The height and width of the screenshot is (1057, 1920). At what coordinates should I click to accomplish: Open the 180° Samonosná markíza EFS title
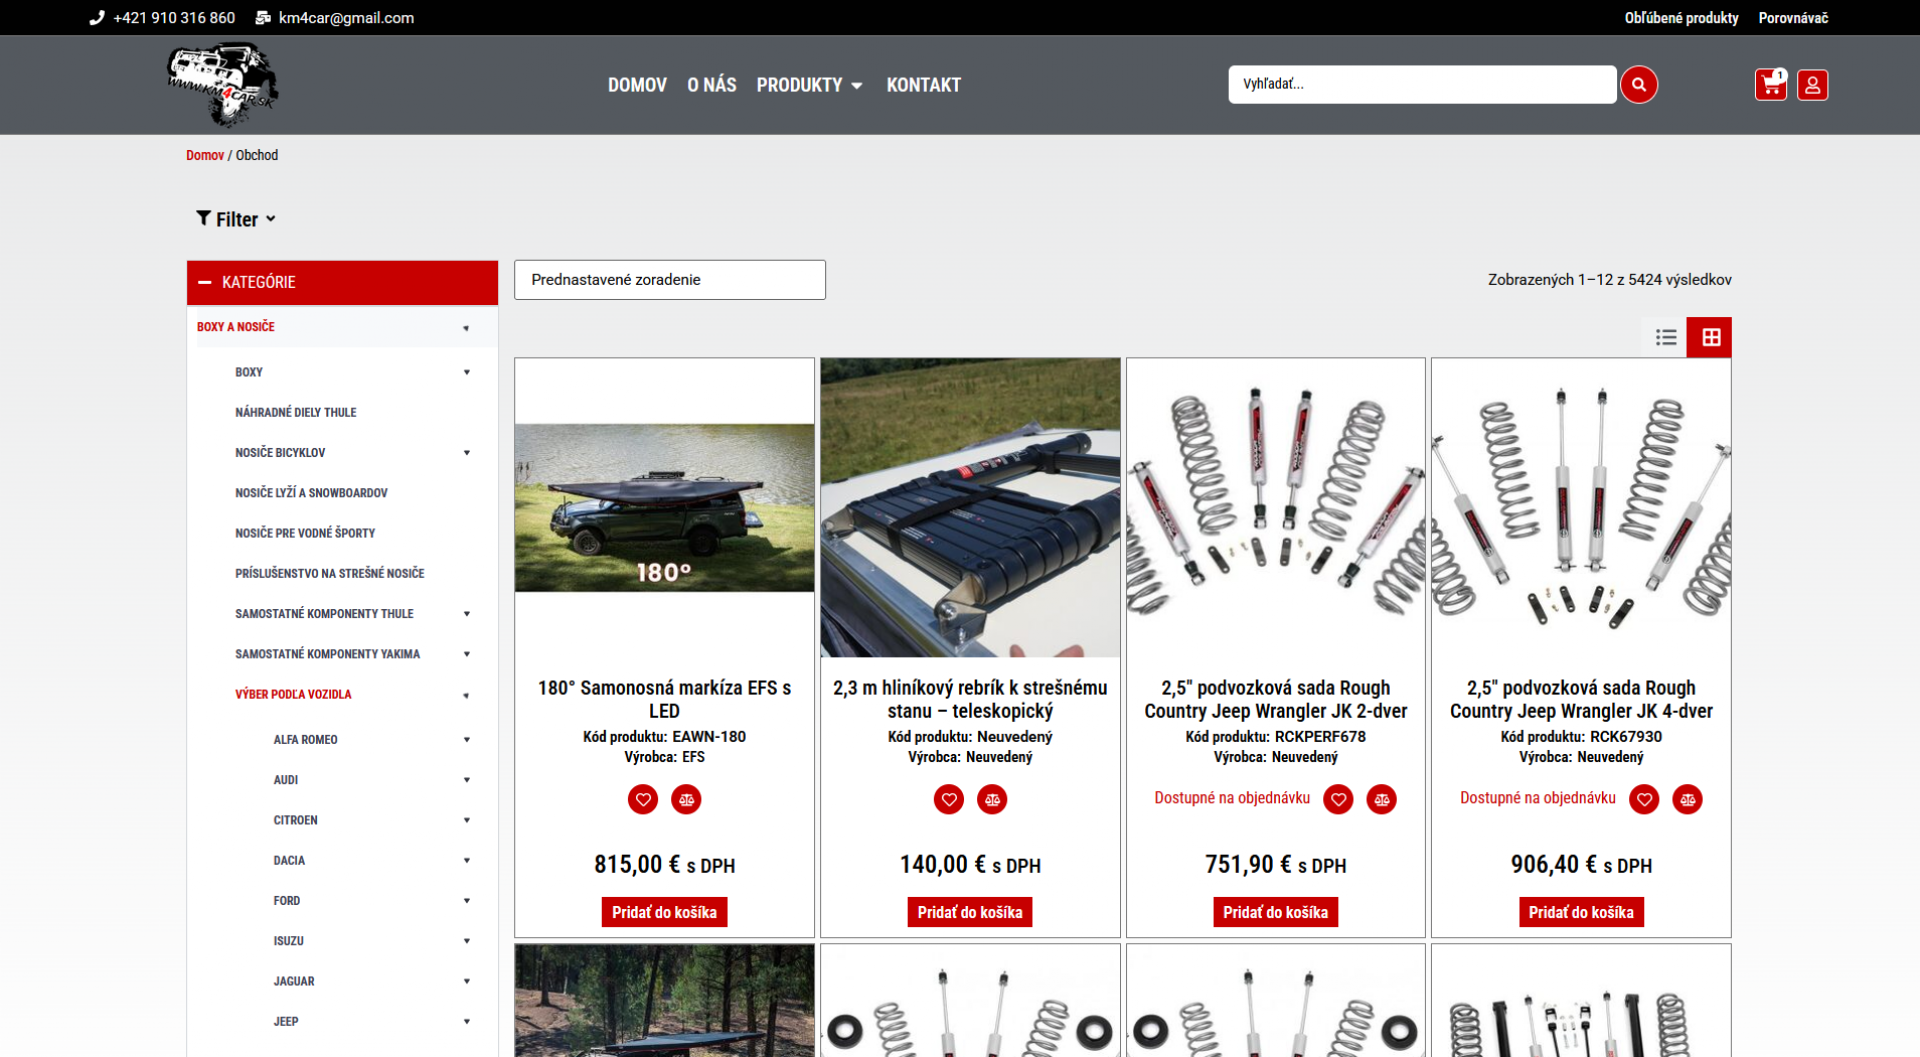tap(664, 699)
